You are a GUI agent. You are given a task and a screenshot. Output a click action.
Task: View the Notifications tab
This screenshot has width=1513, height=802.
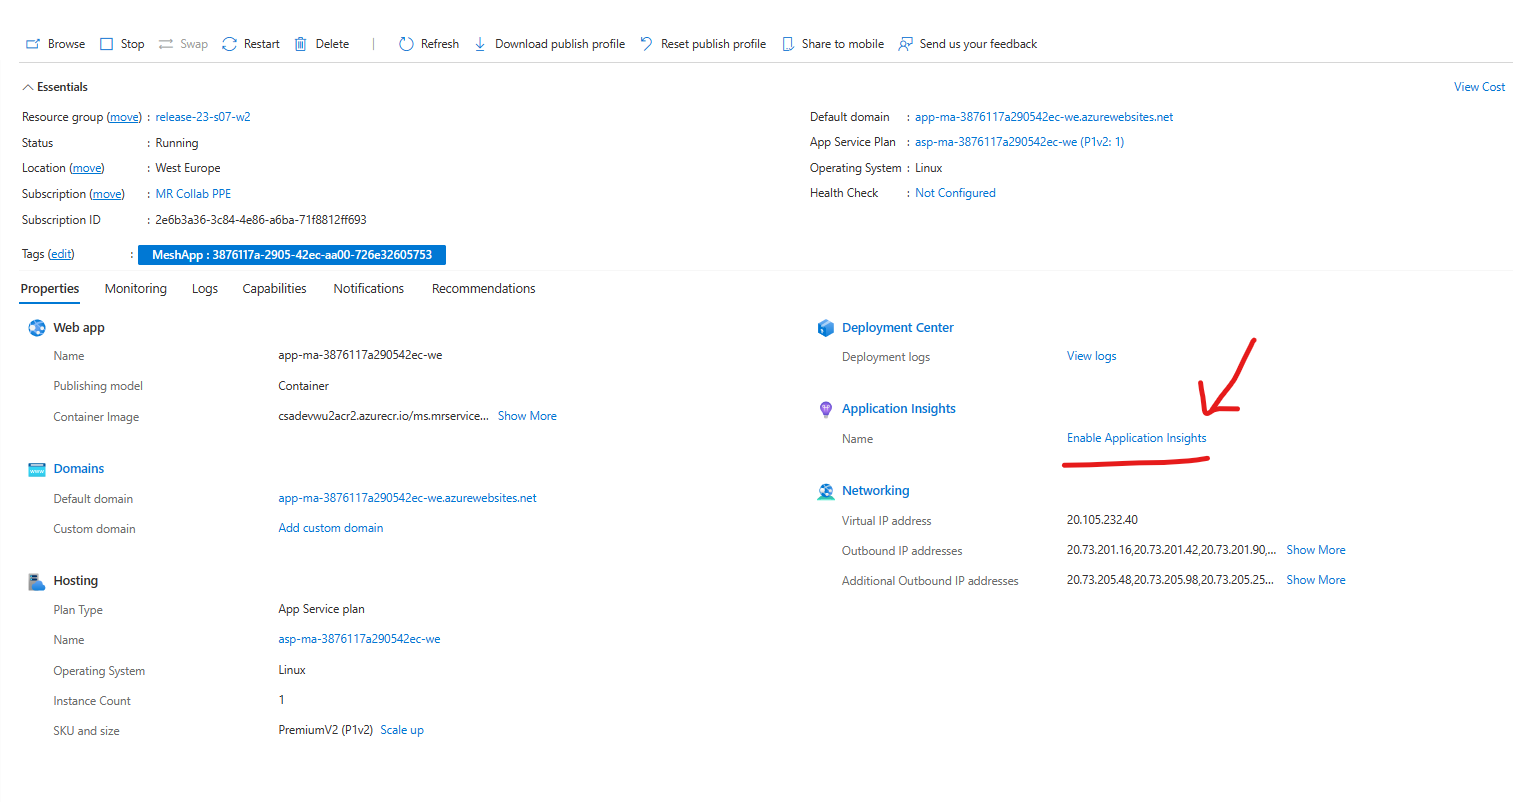pyautogui.click(x=368, y=288)
